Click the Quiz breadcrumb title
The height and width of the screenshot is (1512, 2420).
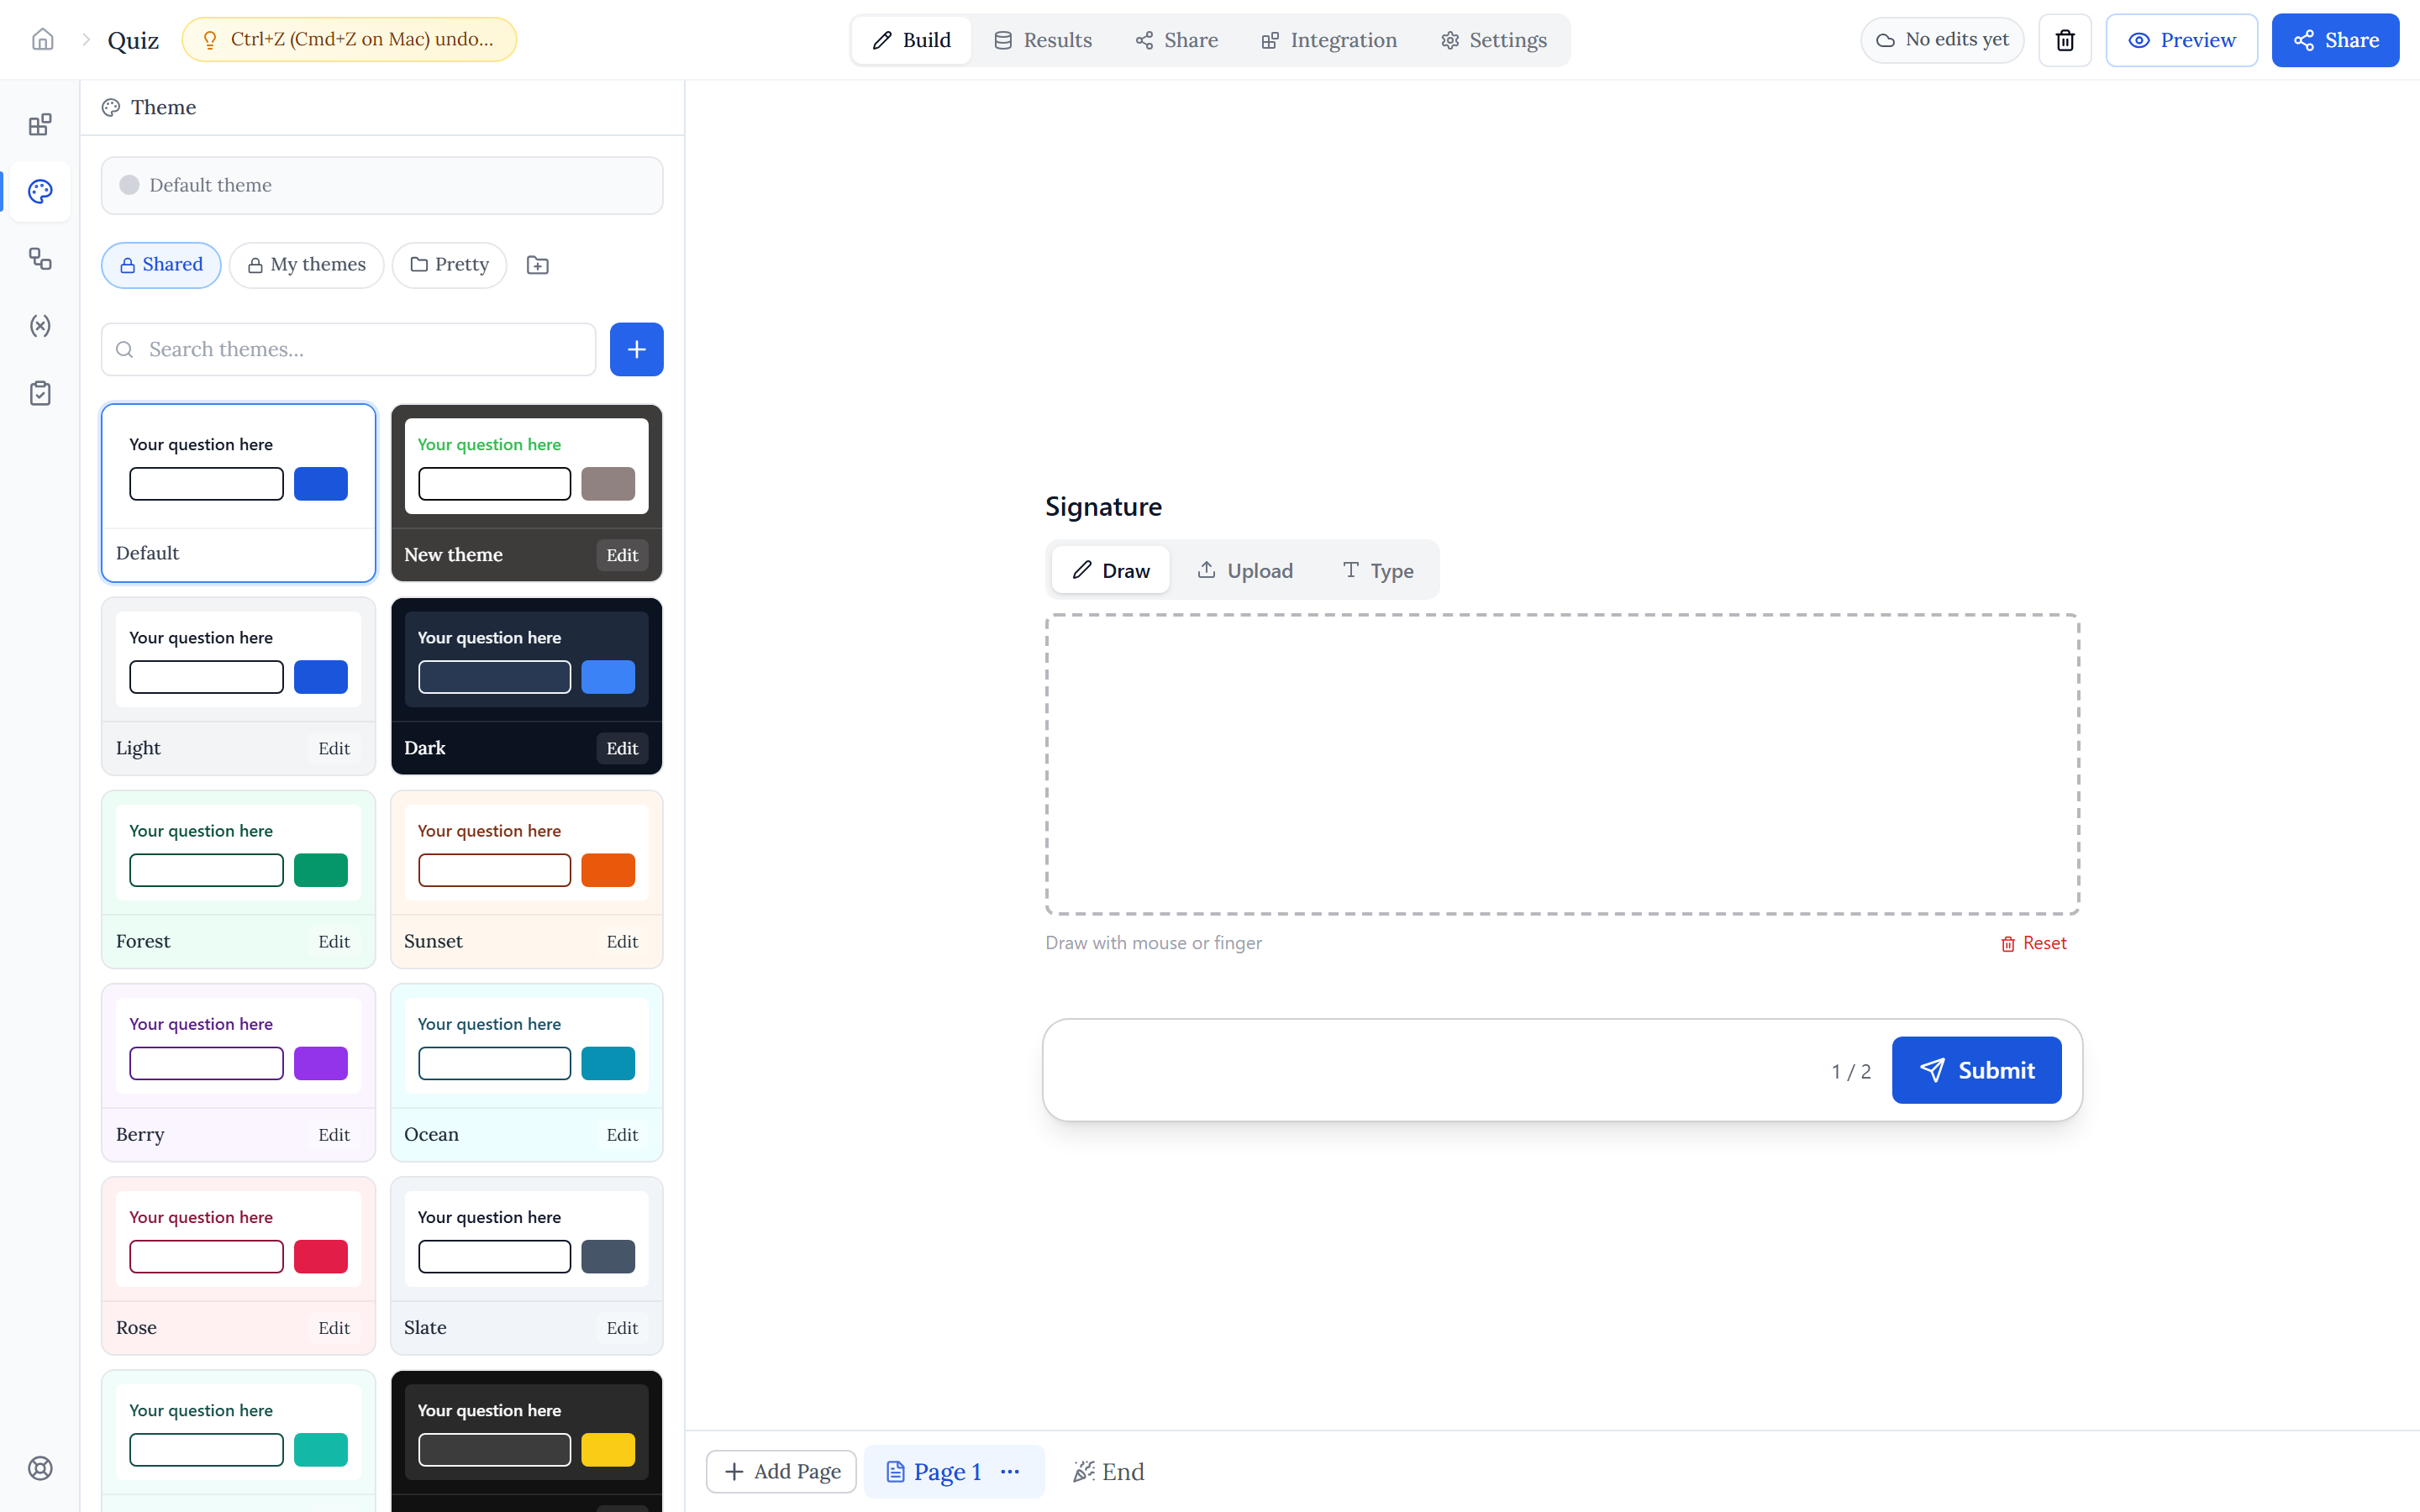point(133,40)
